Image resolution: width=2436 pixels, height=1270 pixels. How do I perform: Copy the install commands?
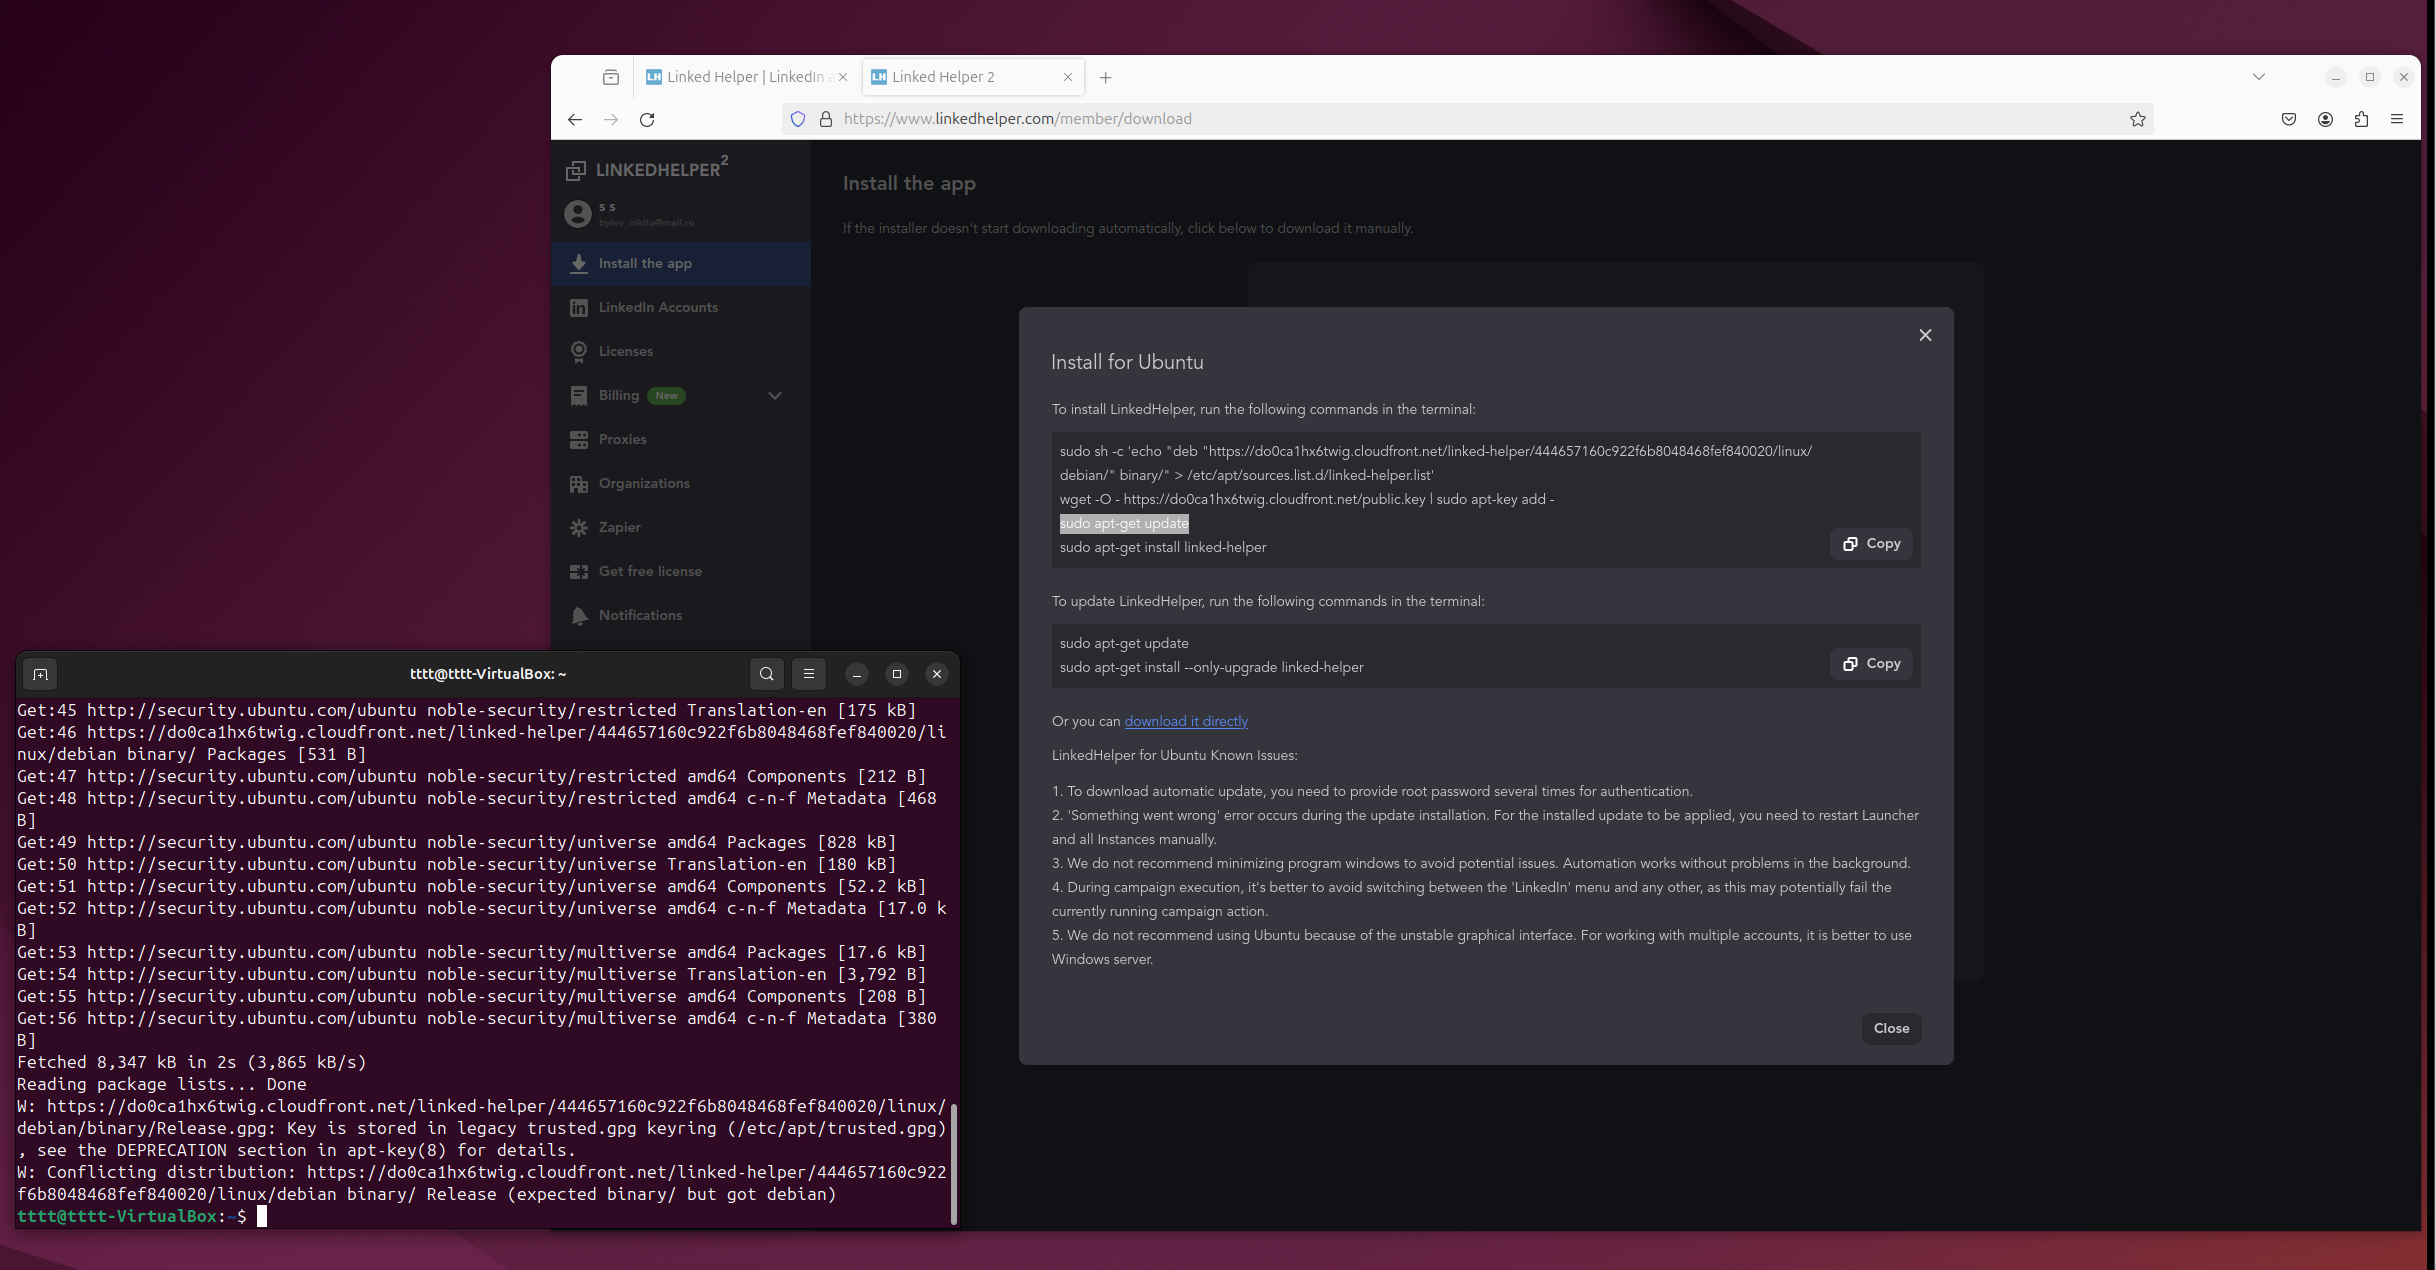point(1871,544)
